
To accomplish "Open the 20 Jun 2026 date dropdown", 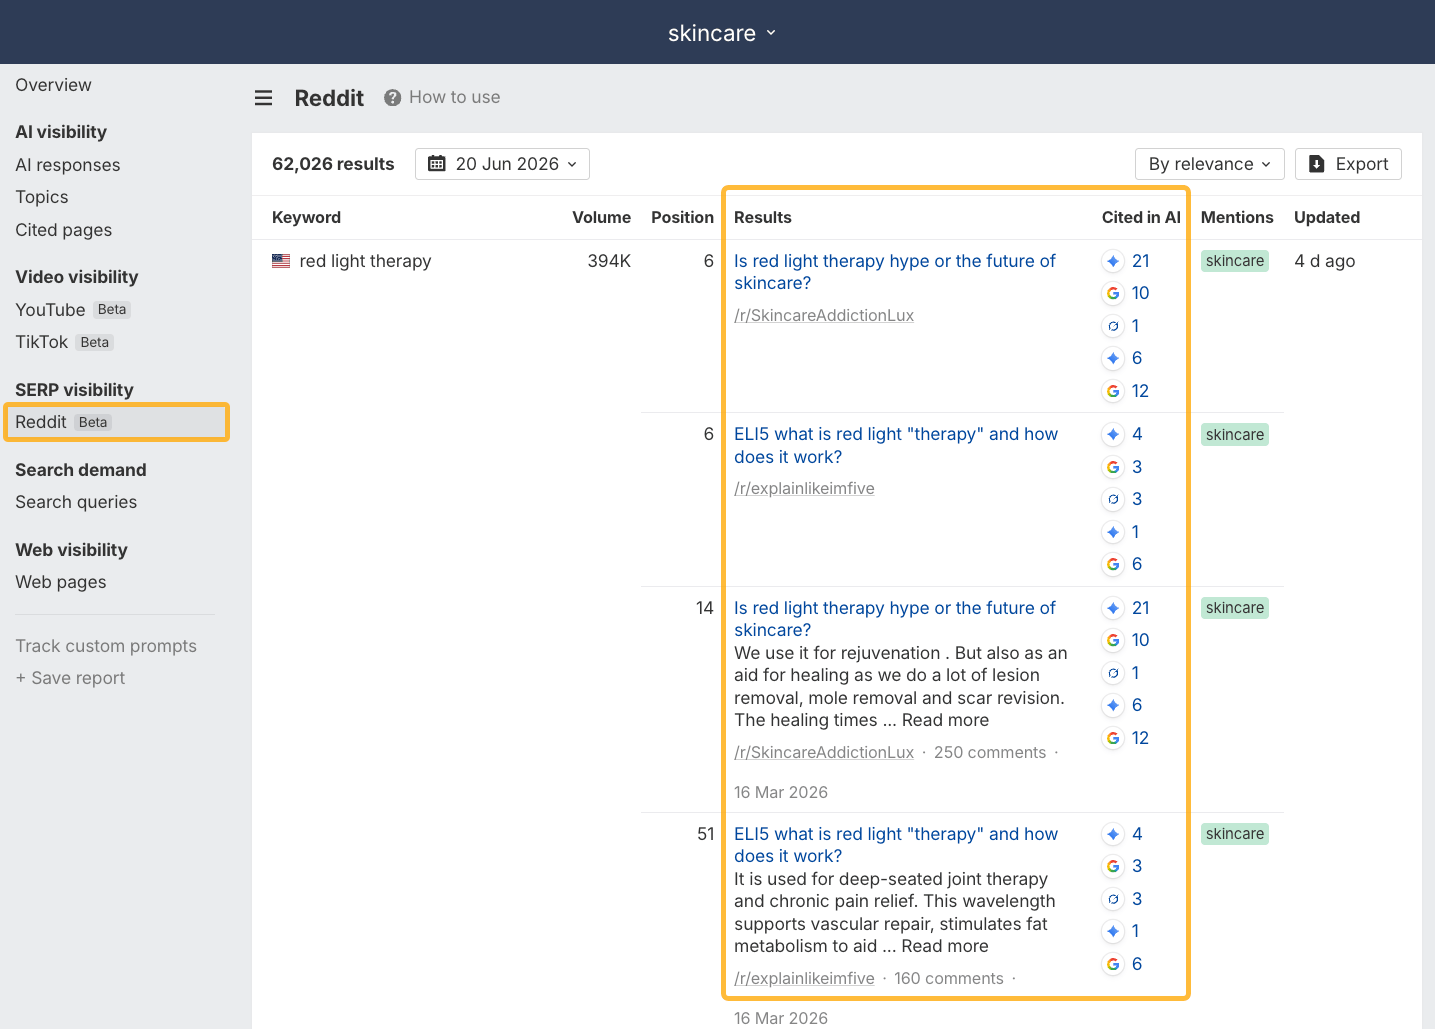I will click(502, 164).
